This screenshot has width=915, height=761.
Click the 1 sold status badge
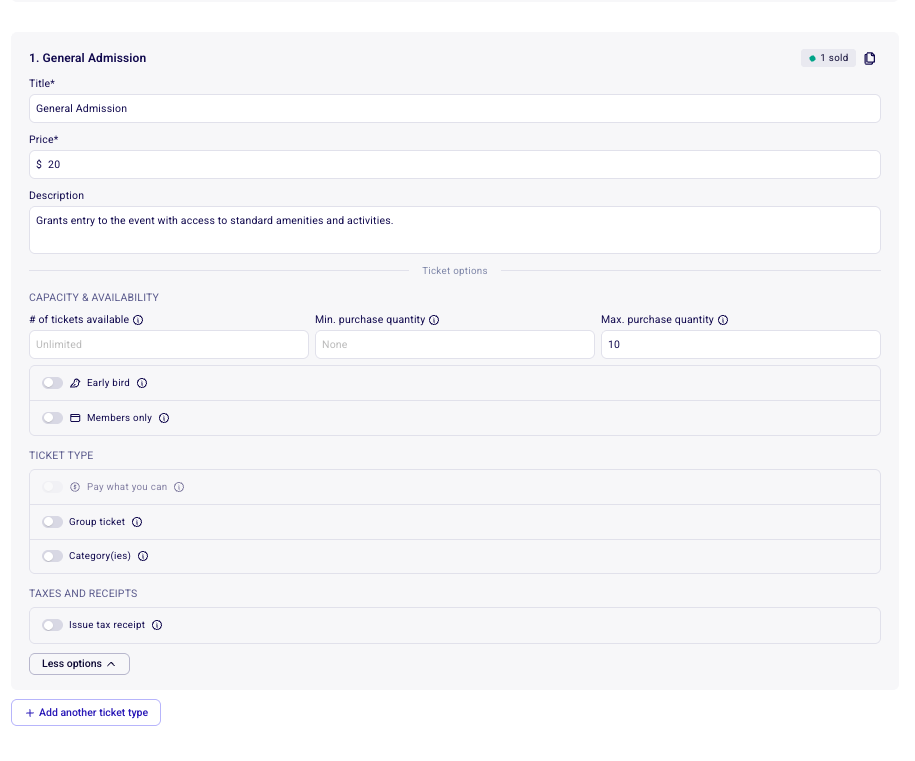click(828, 58)
